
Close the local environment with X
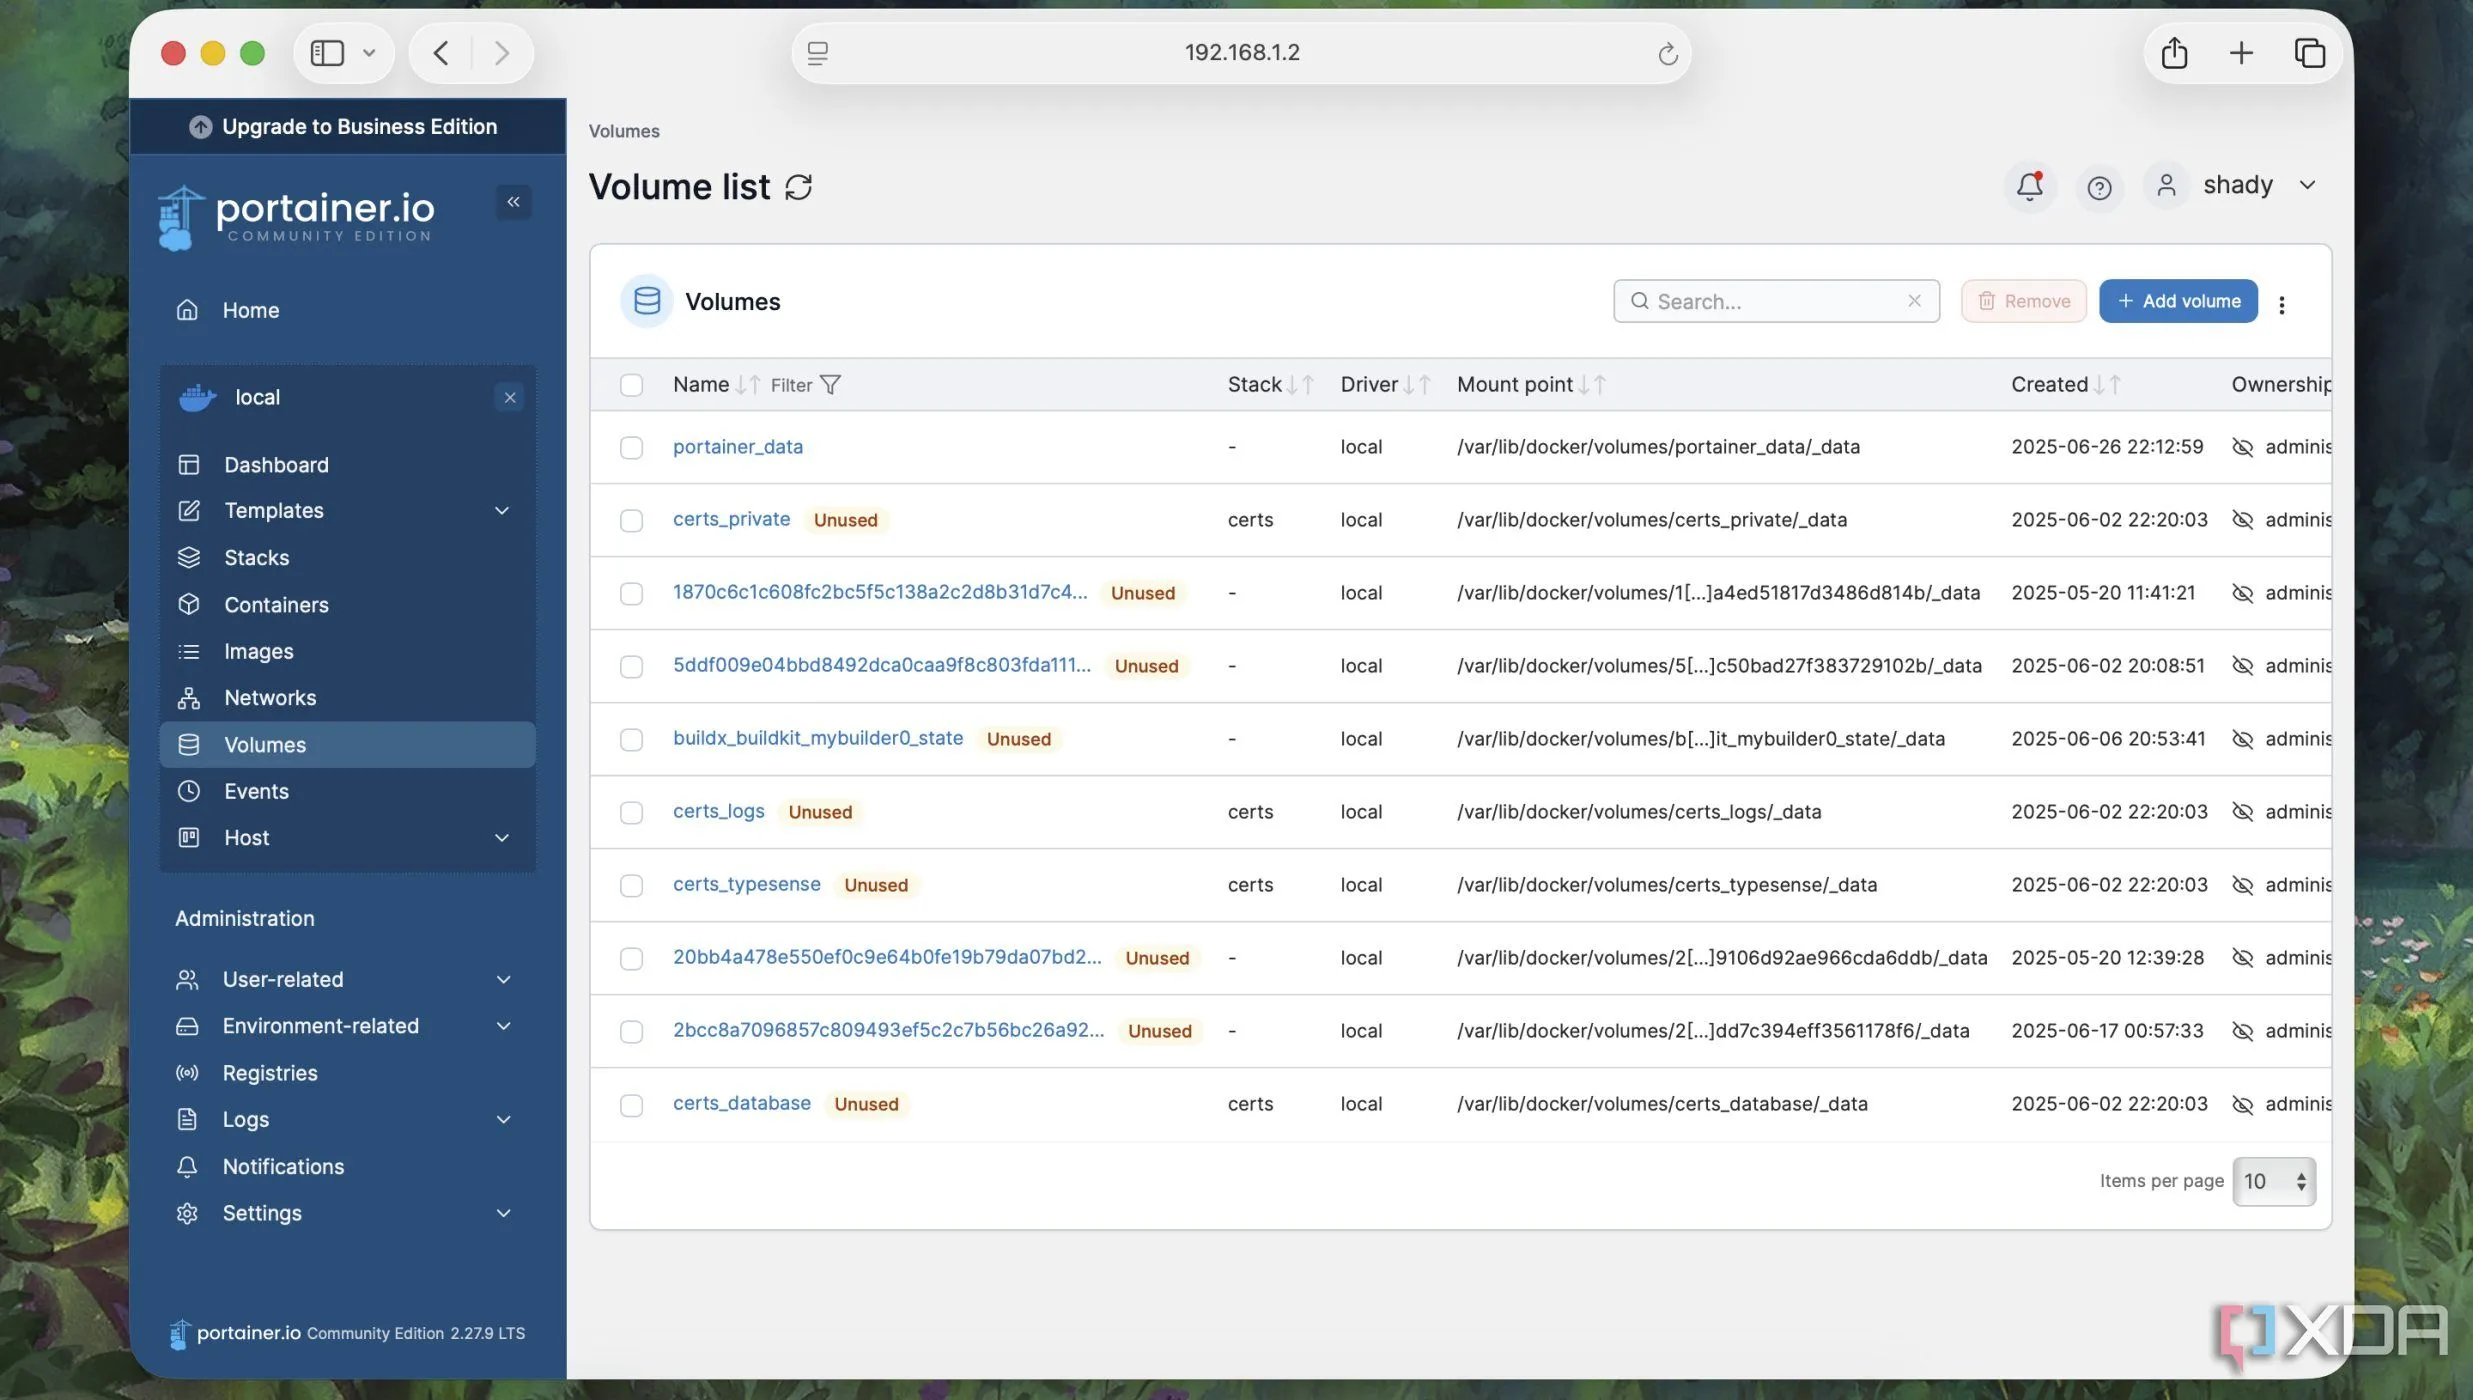[509, 398]
